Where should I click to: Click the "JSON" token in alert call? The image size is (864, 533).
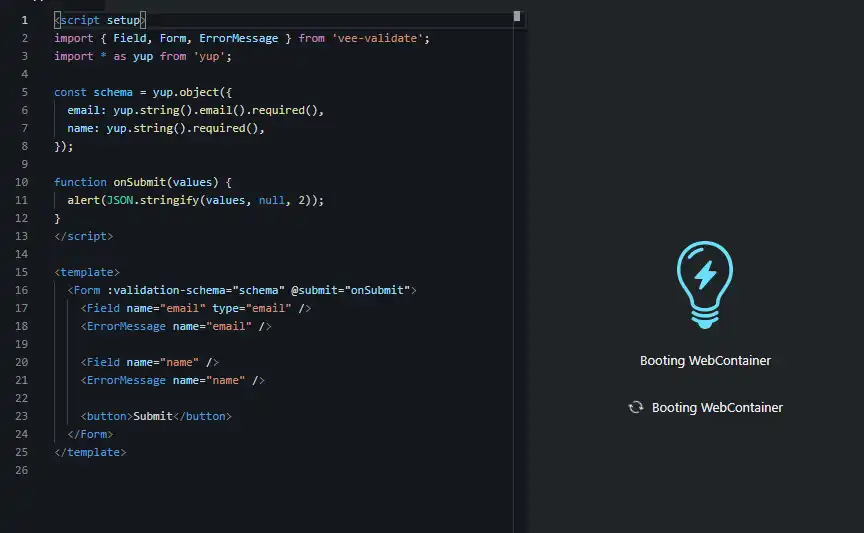tap(120, 200)
